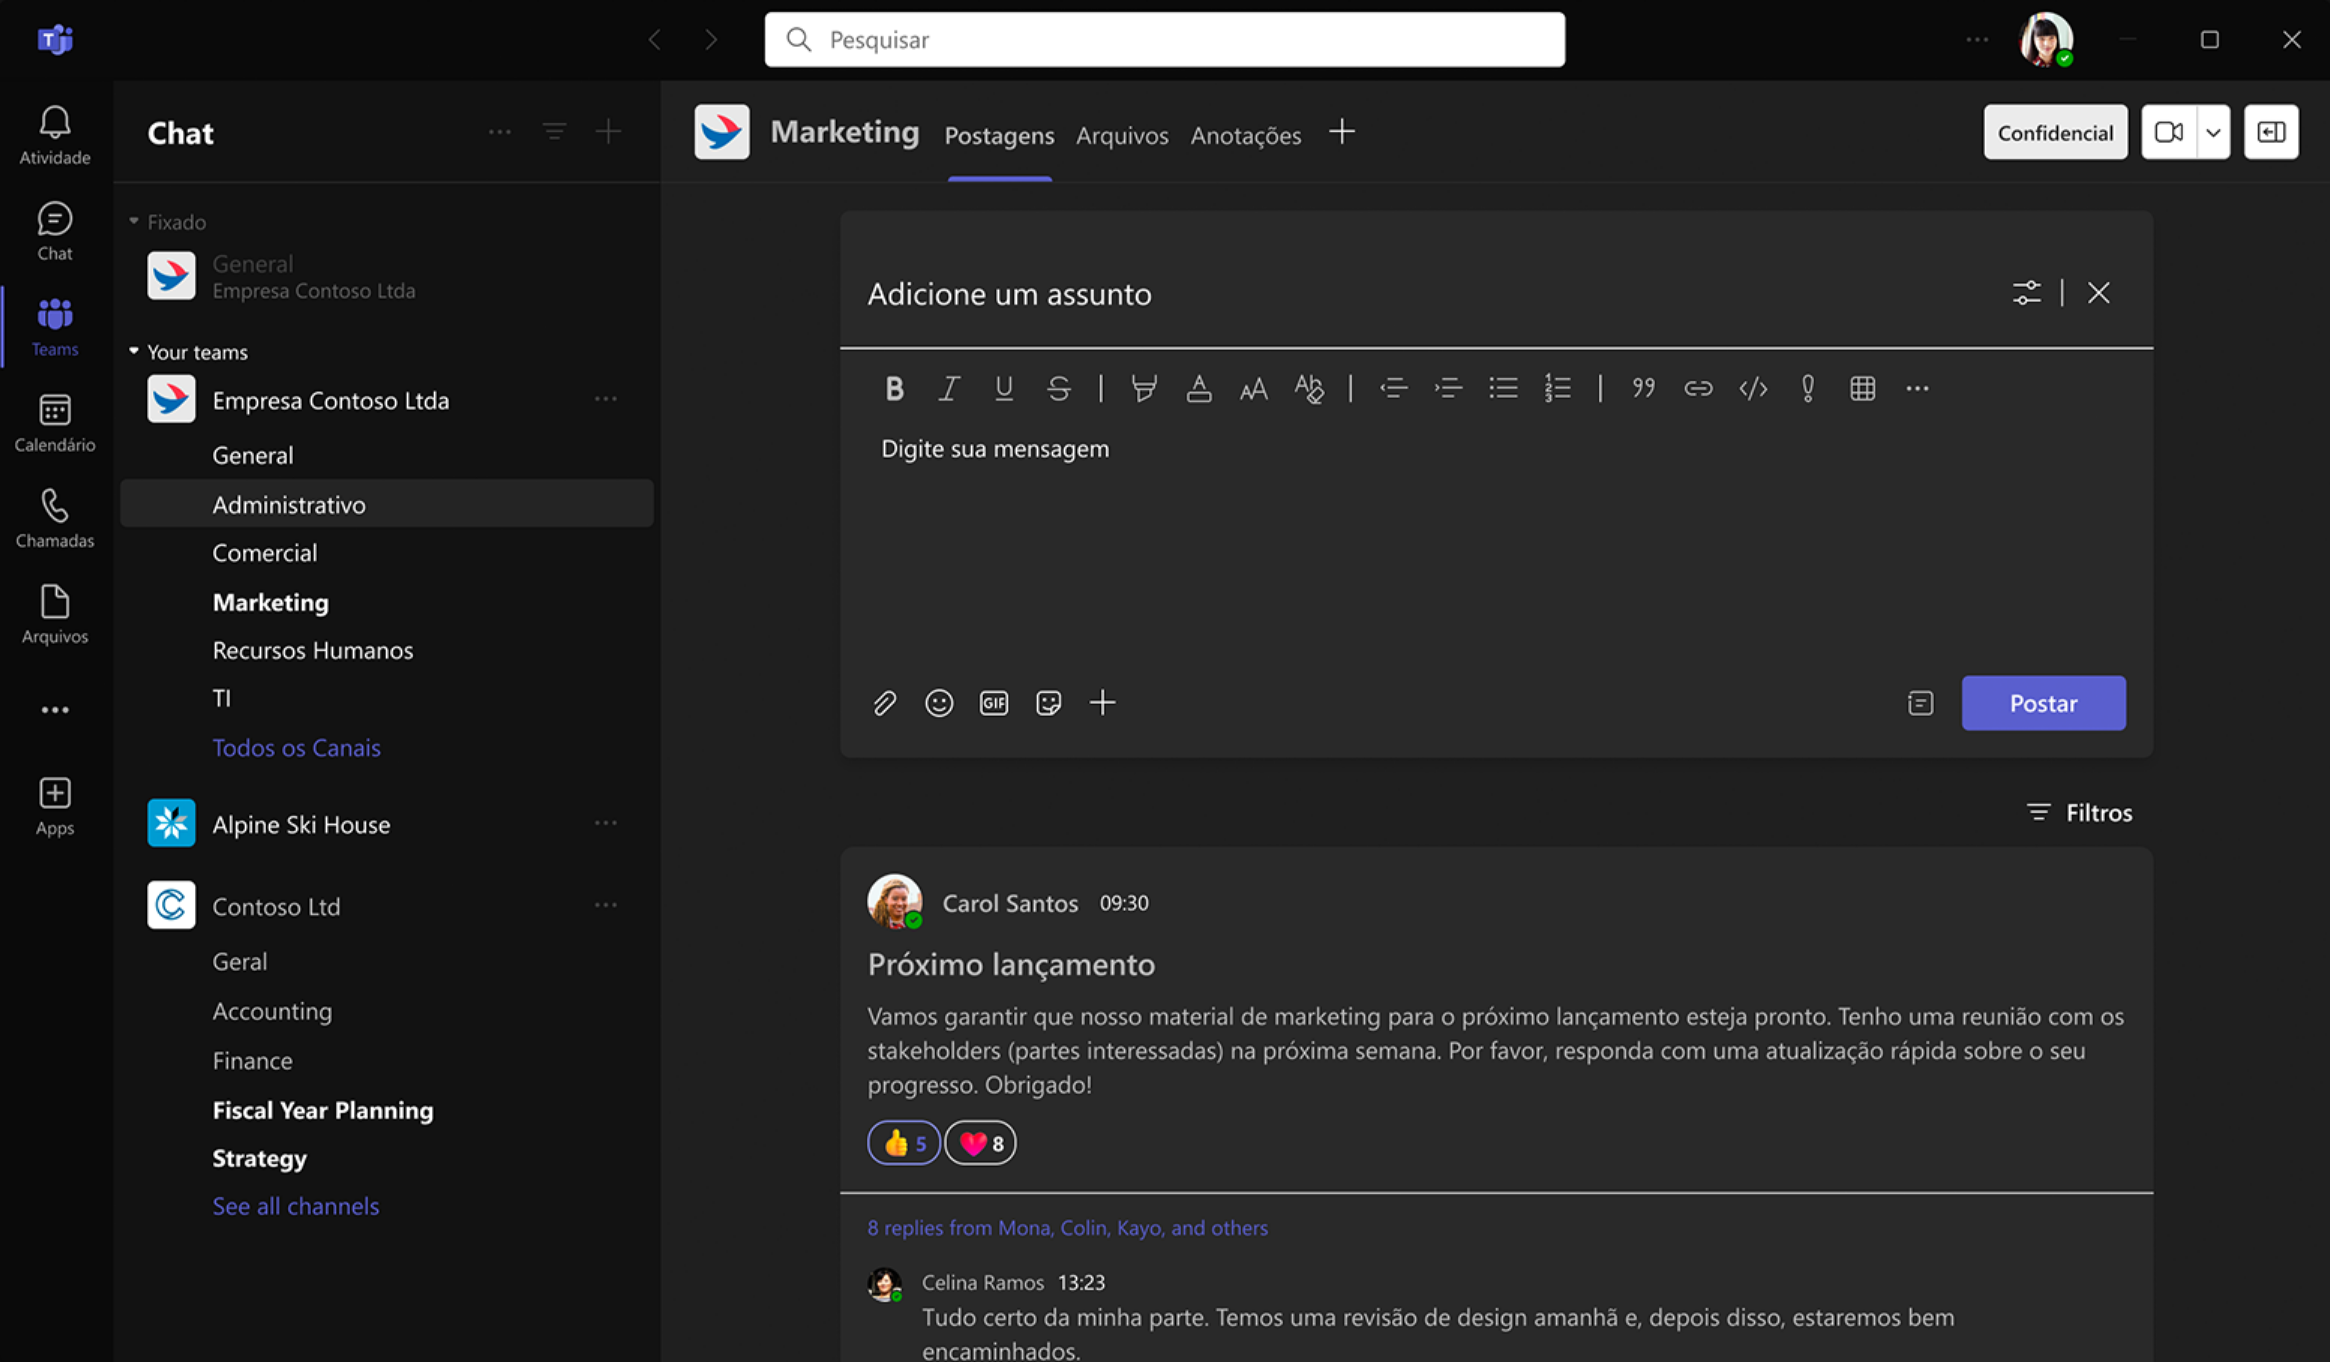
Task: Apply bold formatting
Action: pos(894,388)
